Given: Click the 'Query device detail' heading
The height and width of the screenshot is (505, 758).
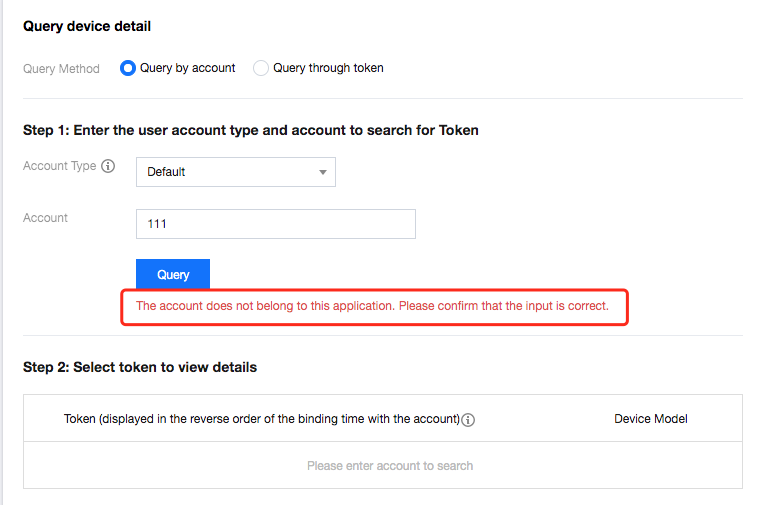Looking at the screenshot, I should (x=87, y=26).
